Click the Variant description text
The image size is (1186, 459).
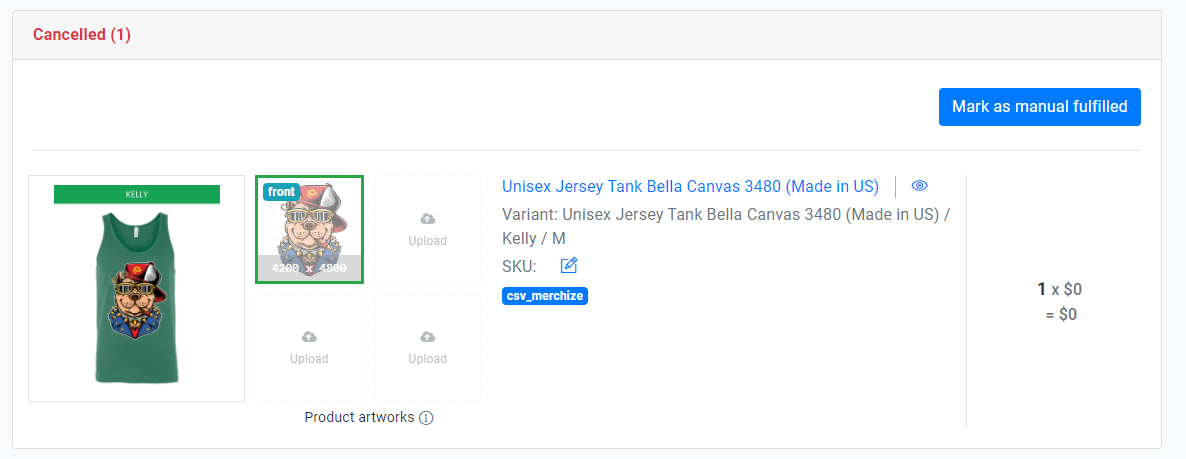[x=725, y=226]
